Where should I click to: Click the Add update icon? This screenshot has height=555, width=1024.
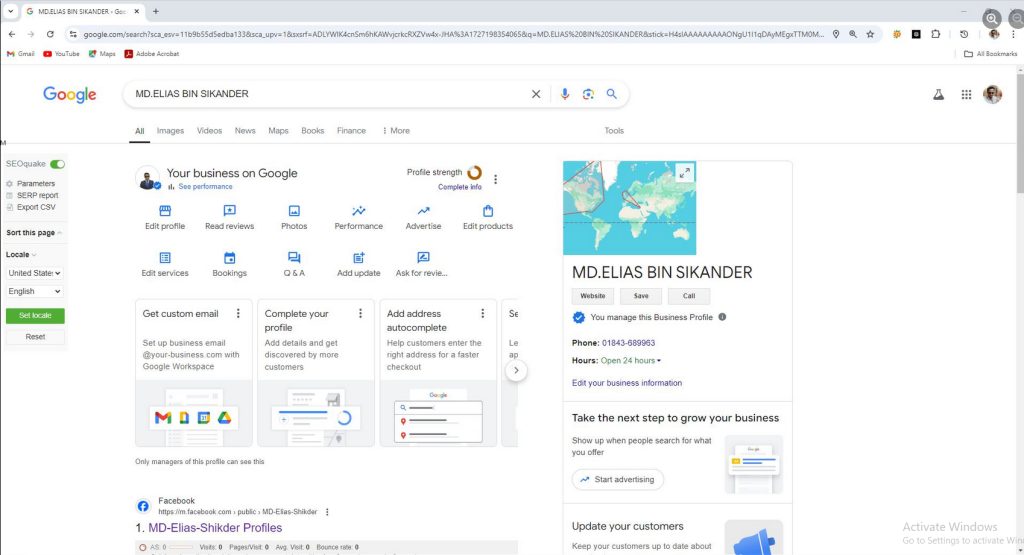point(358,258)
